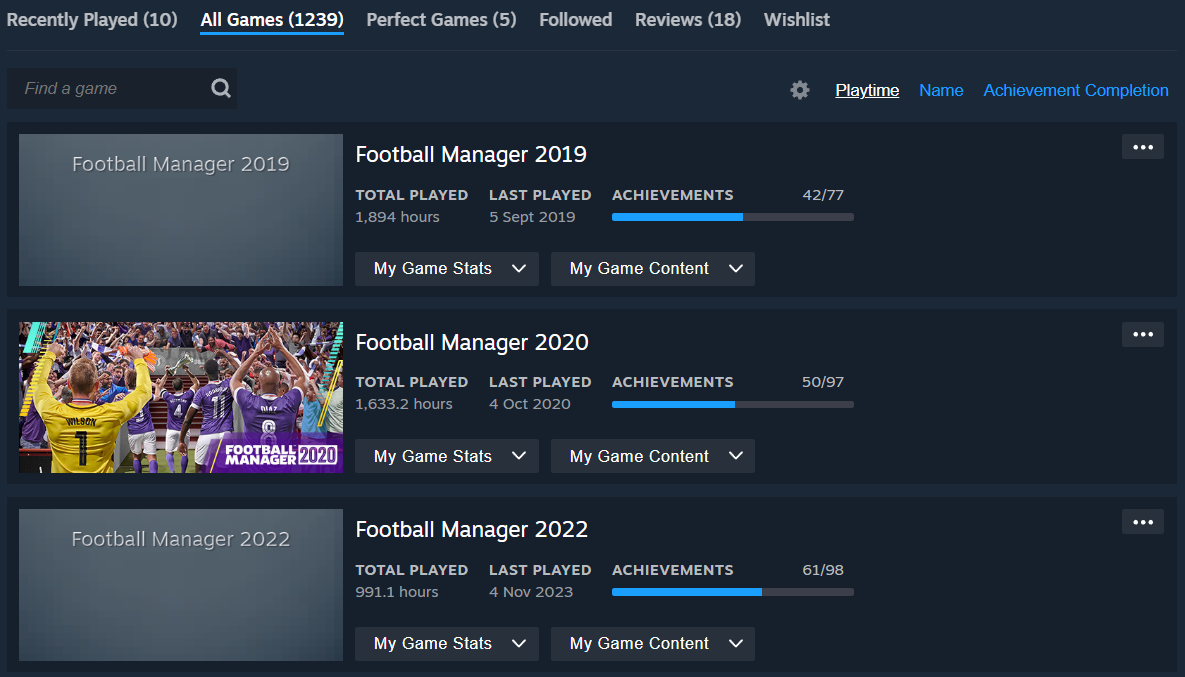Click Football Manager 2019 achievements progress bar

point(733,218)
